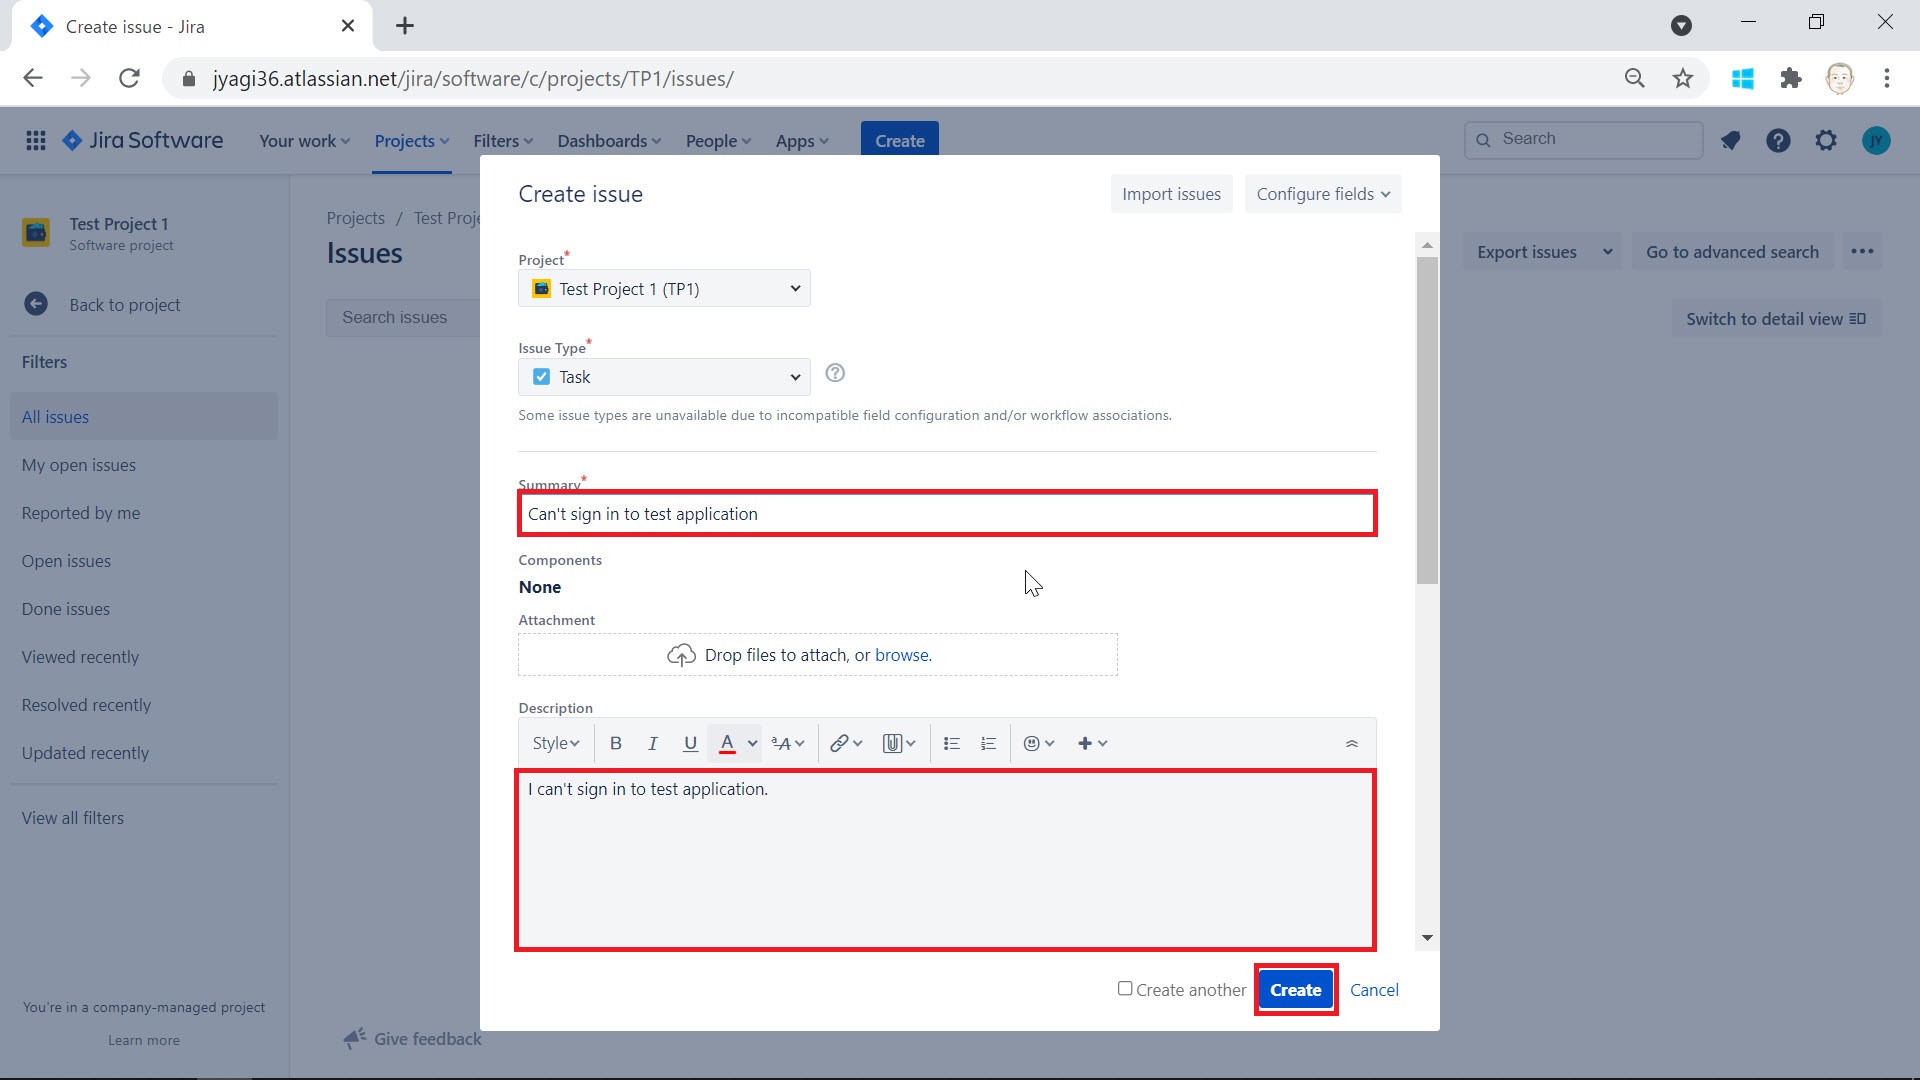The image size is (1920, 1080).
Task: Click the text color picker icon
Action: coord(727,742)
